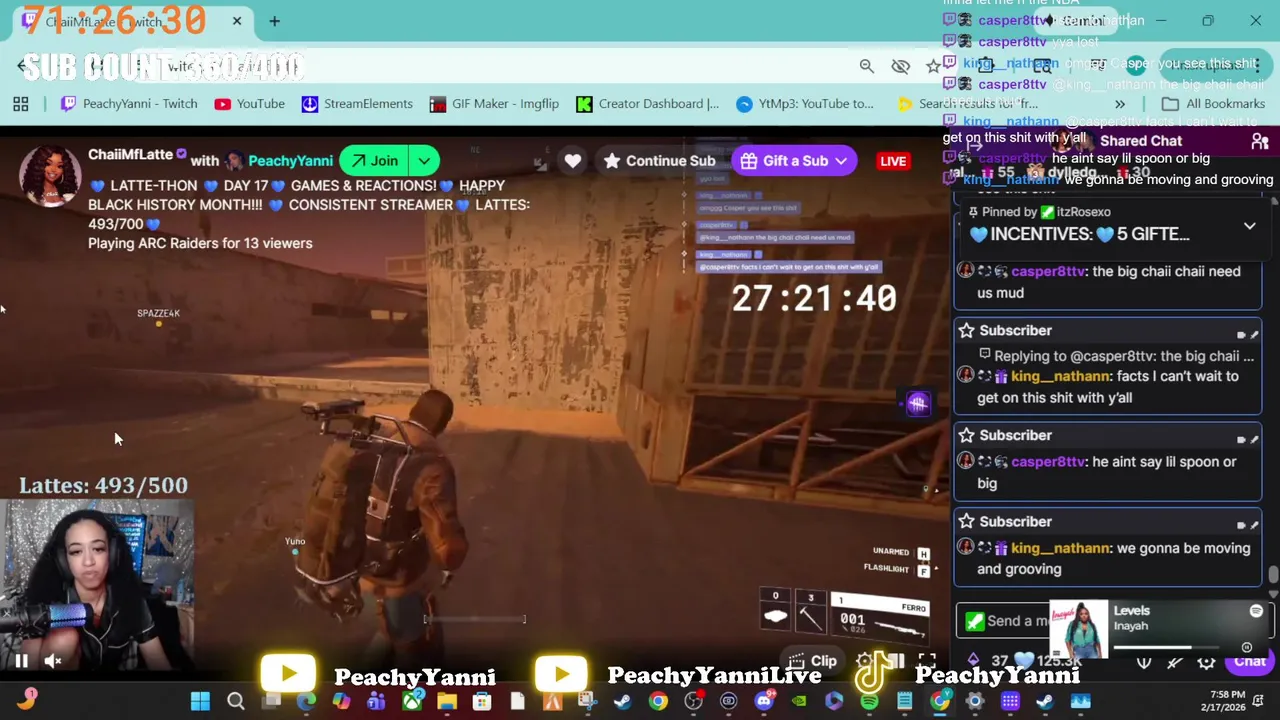Bookmark this page with the star
The image size is (1280, 720).
[933, 66]
